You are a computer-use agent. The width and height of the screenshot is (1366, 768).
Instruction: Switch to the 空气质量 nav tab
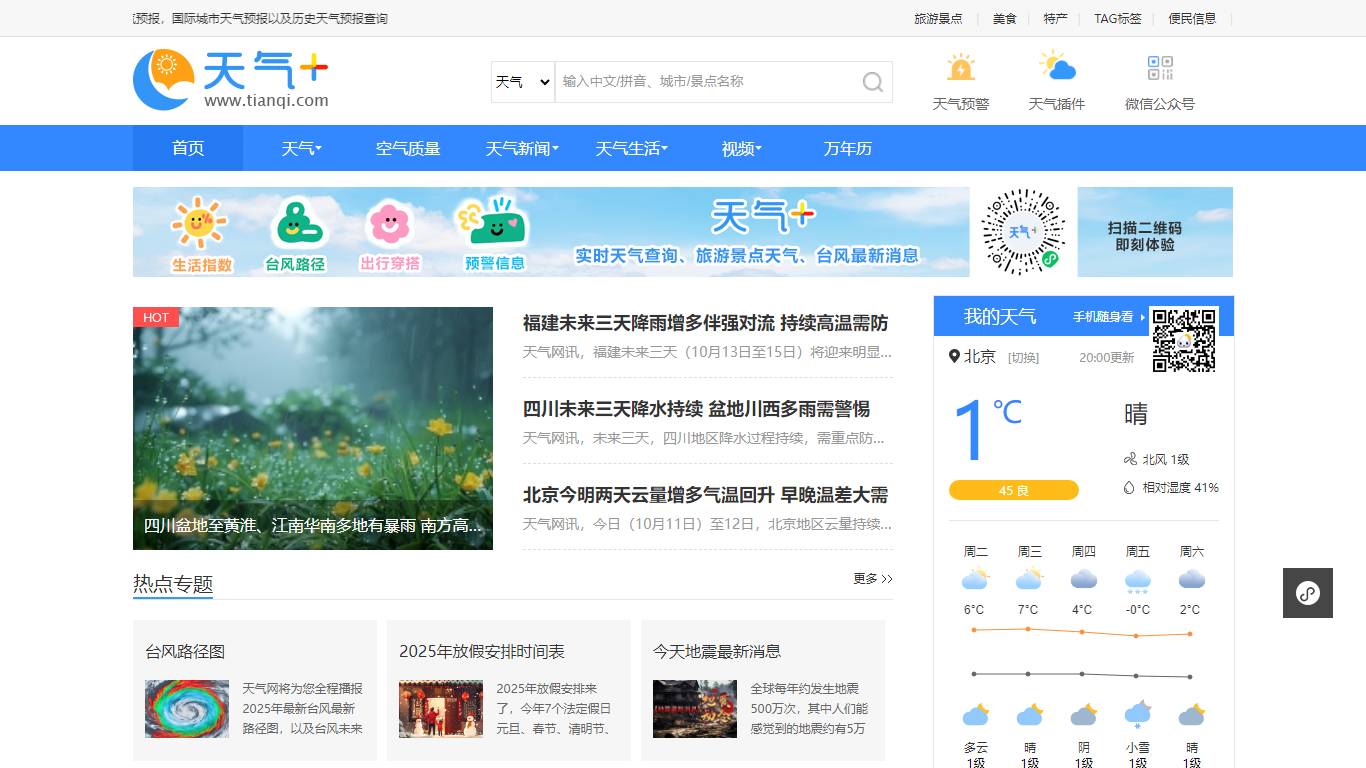pos(407,148)
